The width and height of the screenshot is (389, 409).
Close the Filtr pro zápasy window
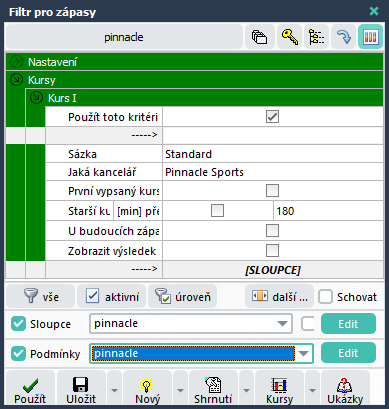374,11
